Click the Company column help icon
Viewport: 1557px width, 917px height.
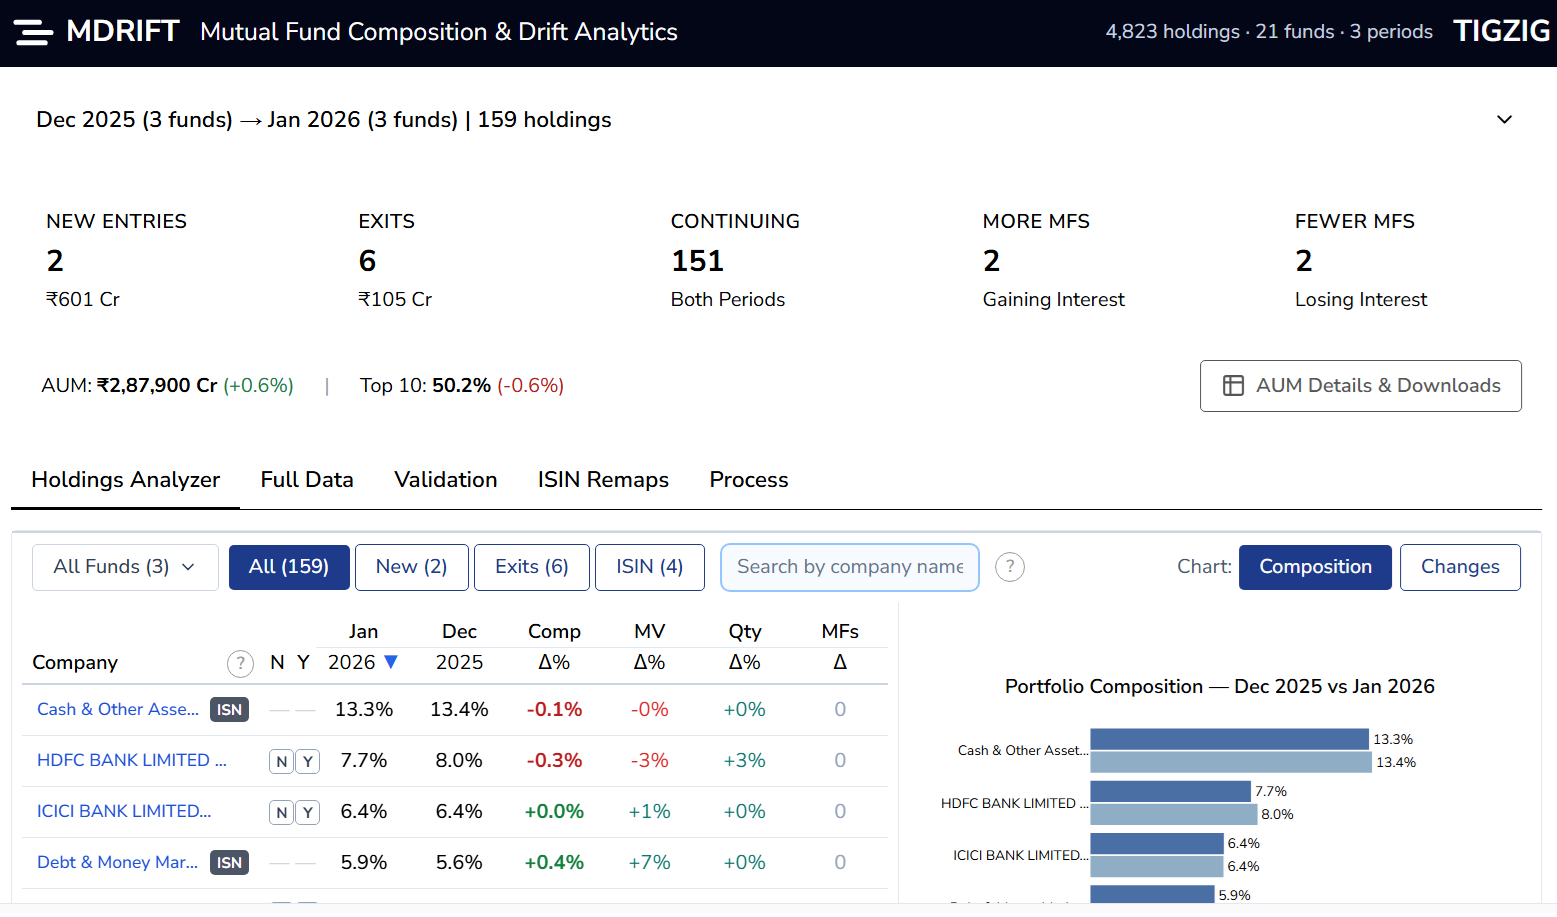[240, 663]
